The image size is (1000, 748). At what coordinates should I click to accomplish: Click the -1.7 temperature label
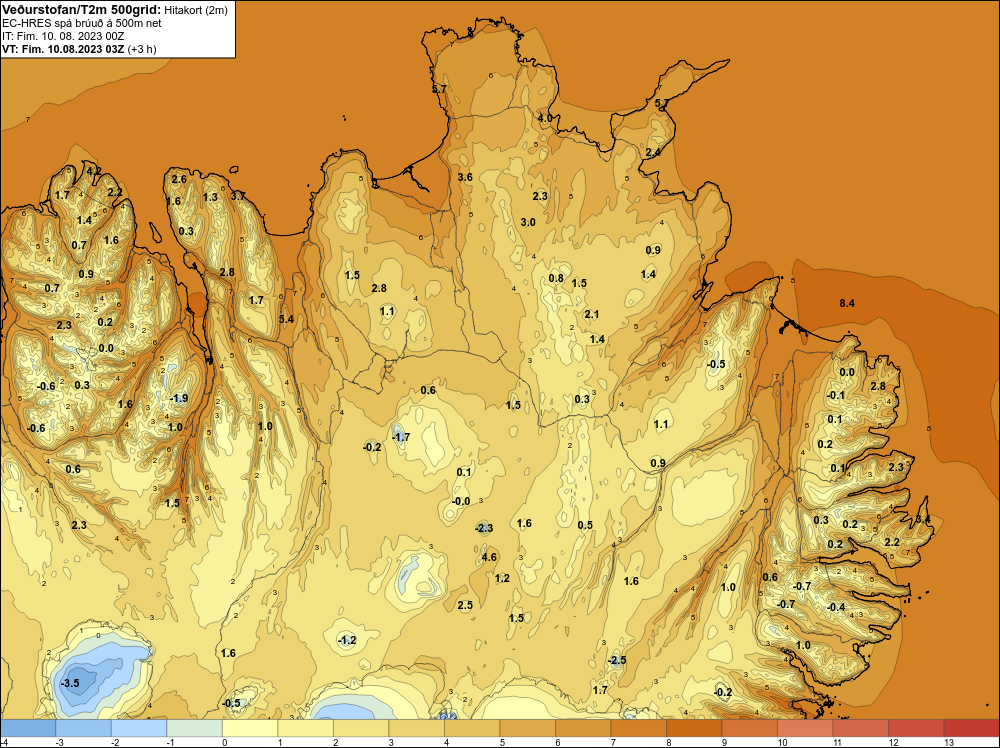pyautogui.click(x=401, y=437)
